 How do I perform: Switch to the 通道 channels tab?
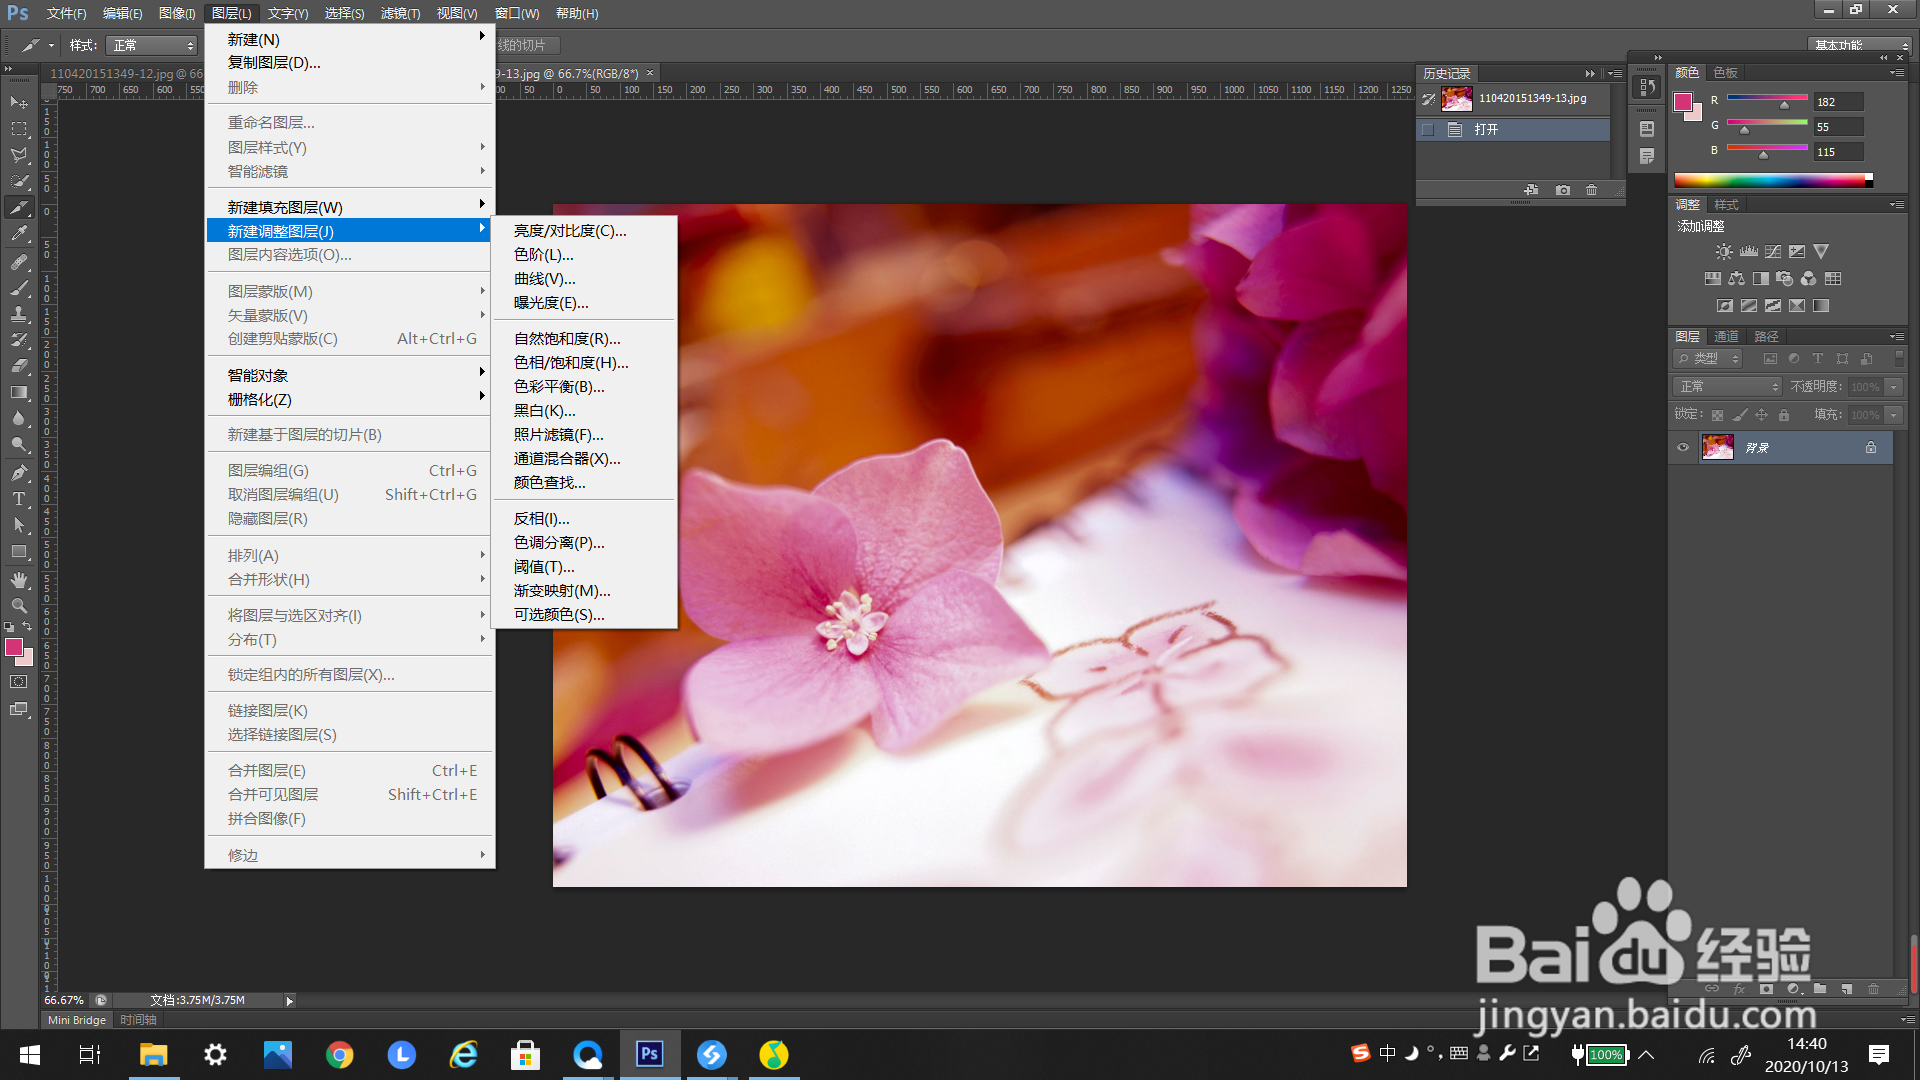pyautogui.click(x=1726, y=337)
